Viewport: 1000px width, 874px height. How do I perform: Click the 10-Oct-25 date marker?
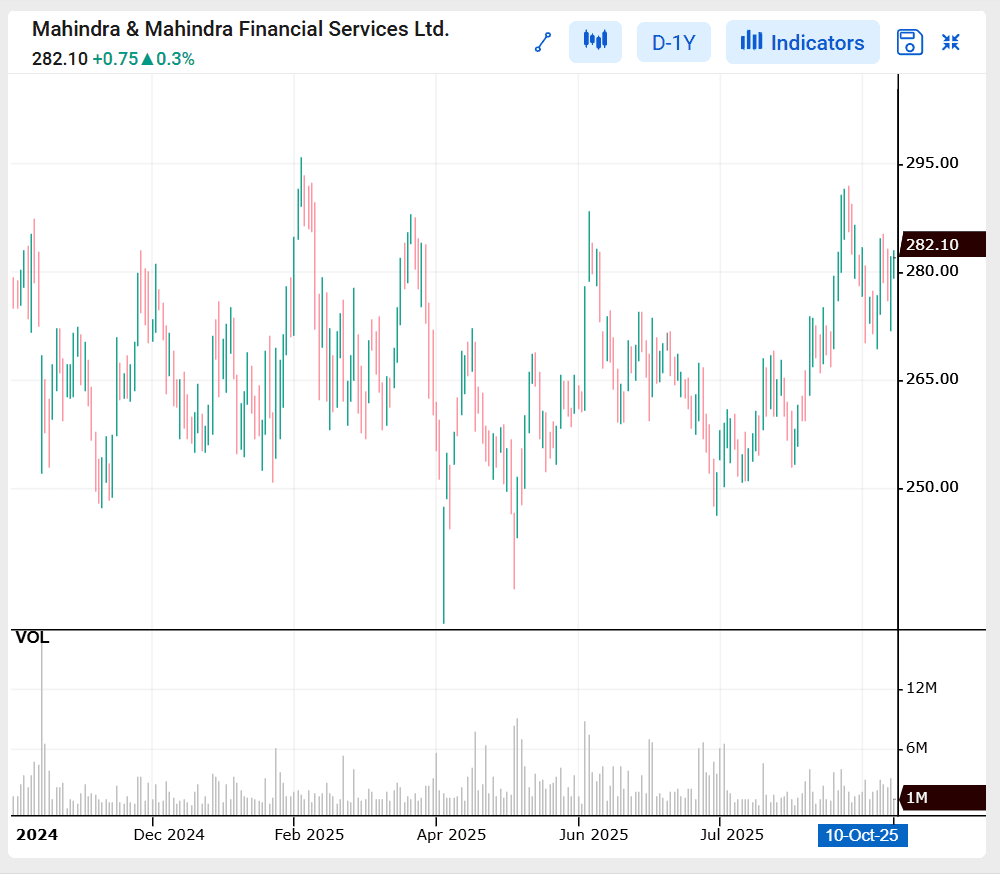(862, 835)
